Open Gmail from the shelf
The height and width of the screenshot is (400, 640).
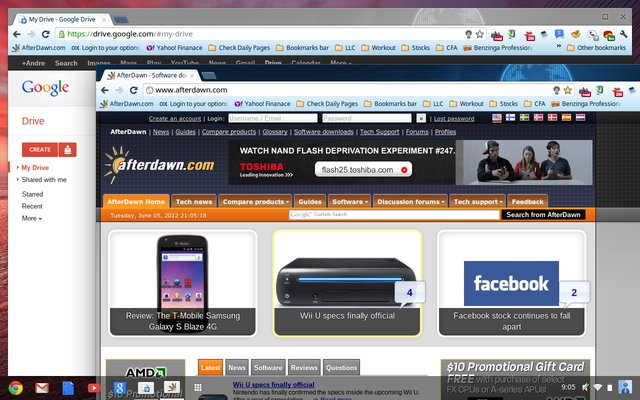point(42,387)
